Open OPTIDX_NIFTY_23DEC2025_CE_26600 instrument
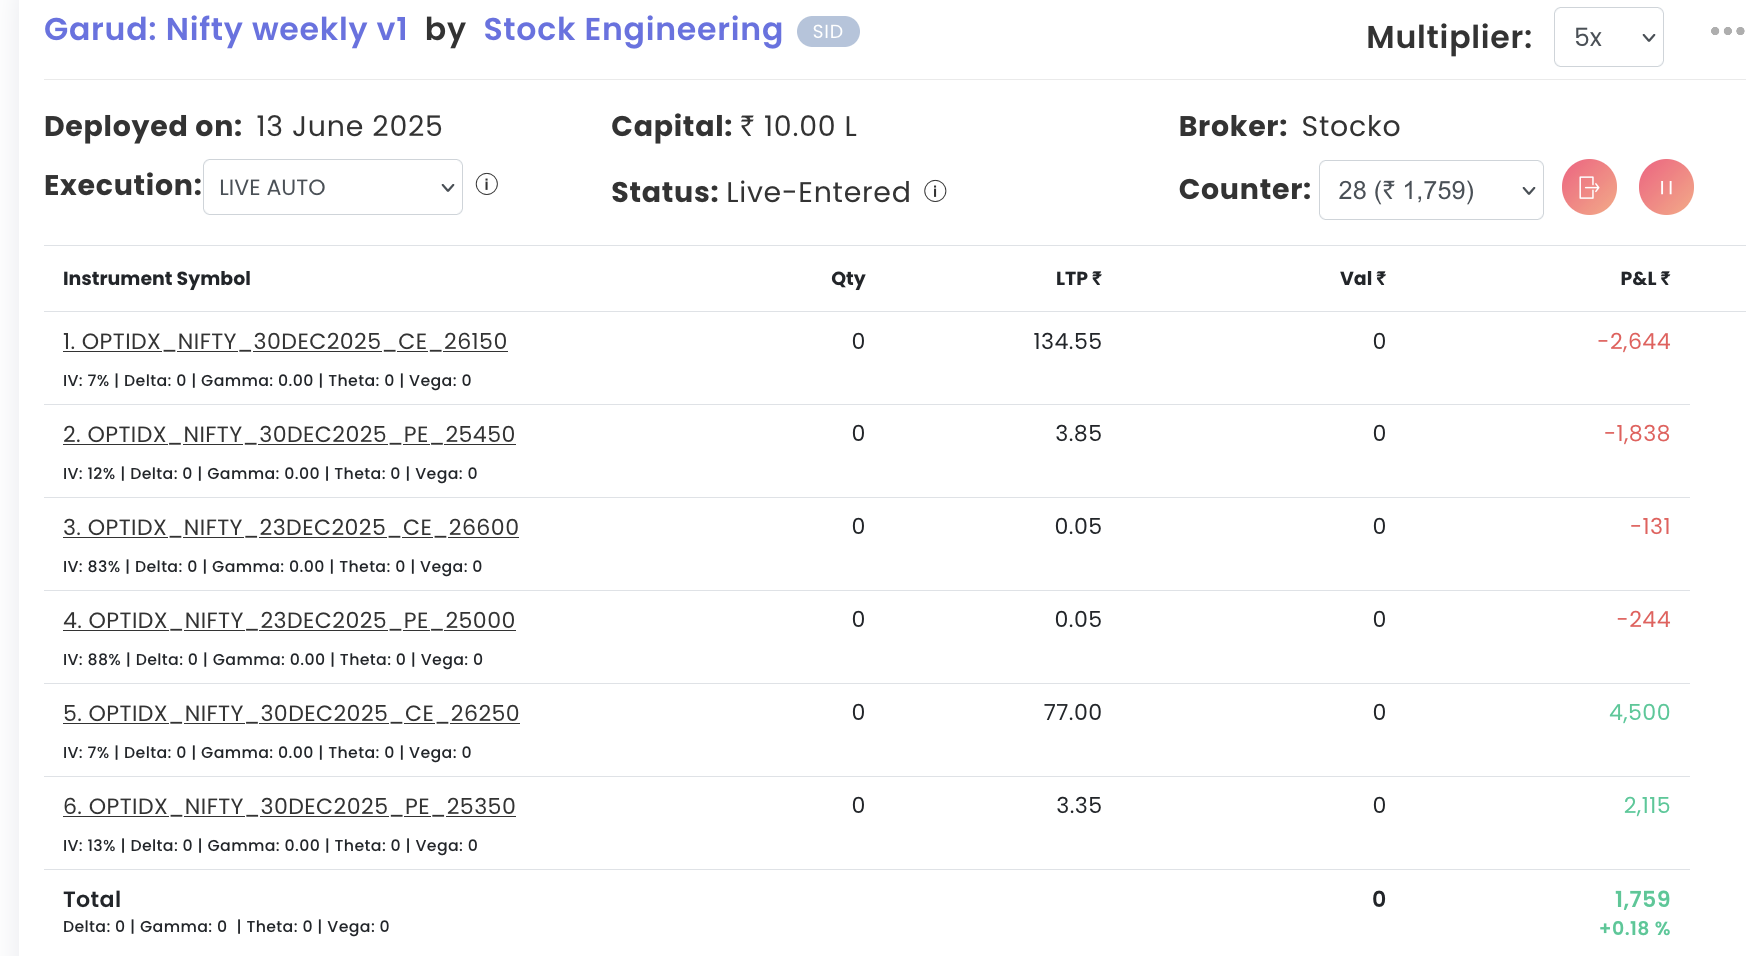 pyautogui.click(x=291, y=528)
